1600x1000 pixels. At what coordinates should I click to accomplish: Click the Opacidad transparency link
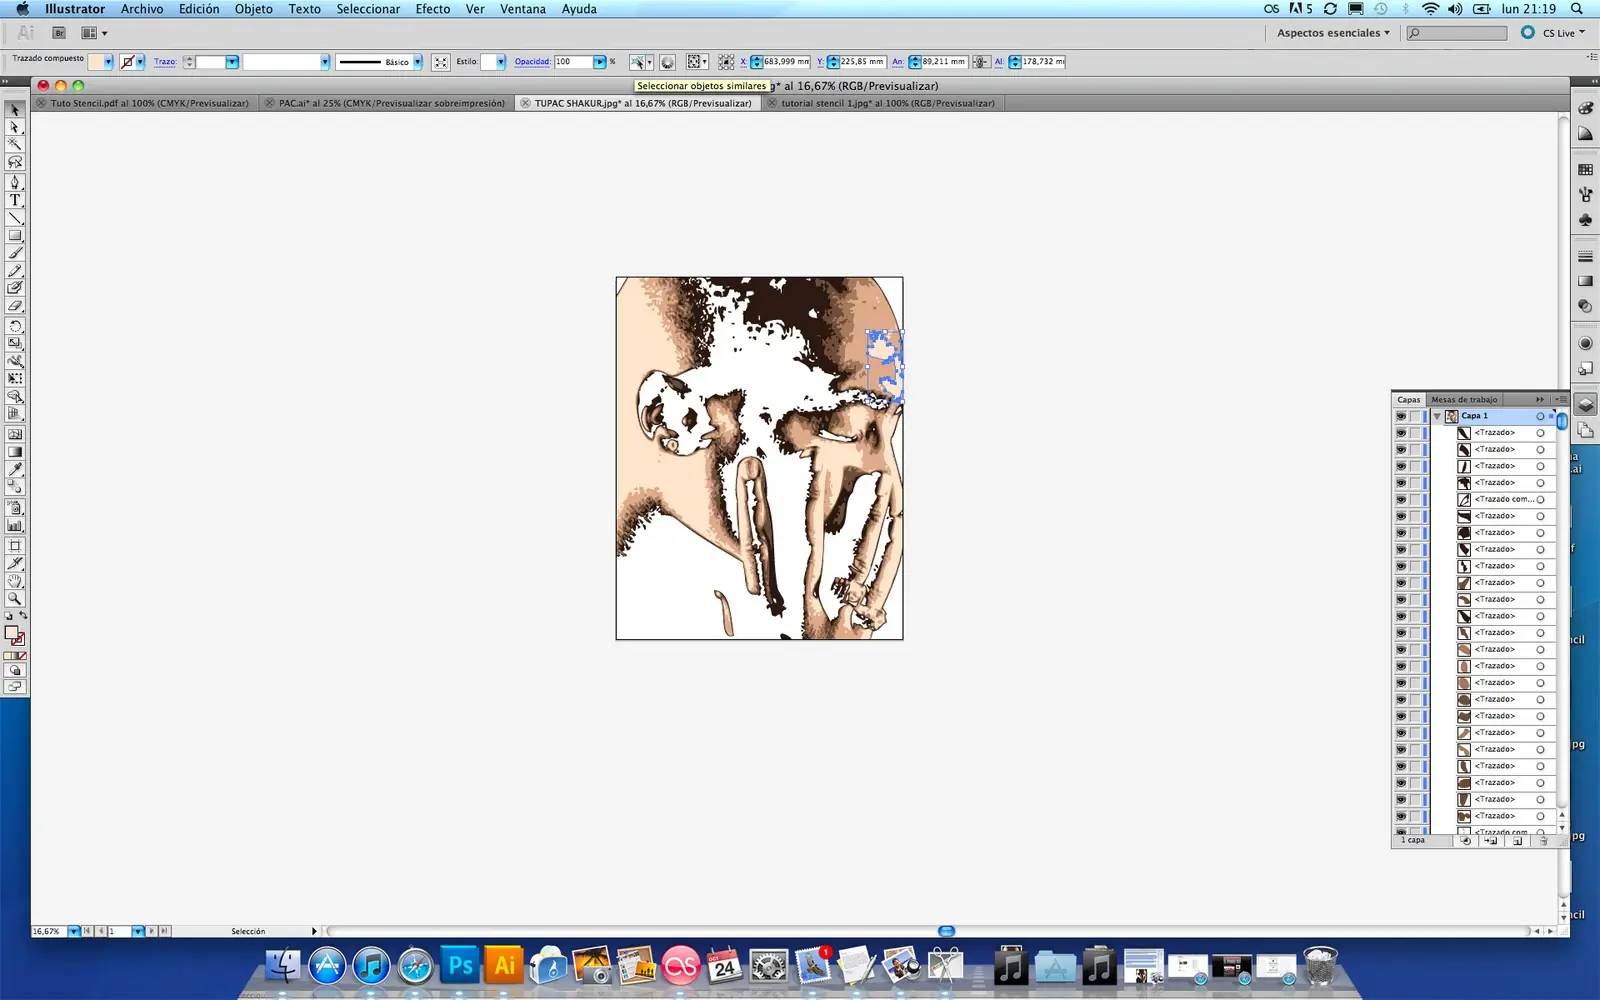(532, 62)
